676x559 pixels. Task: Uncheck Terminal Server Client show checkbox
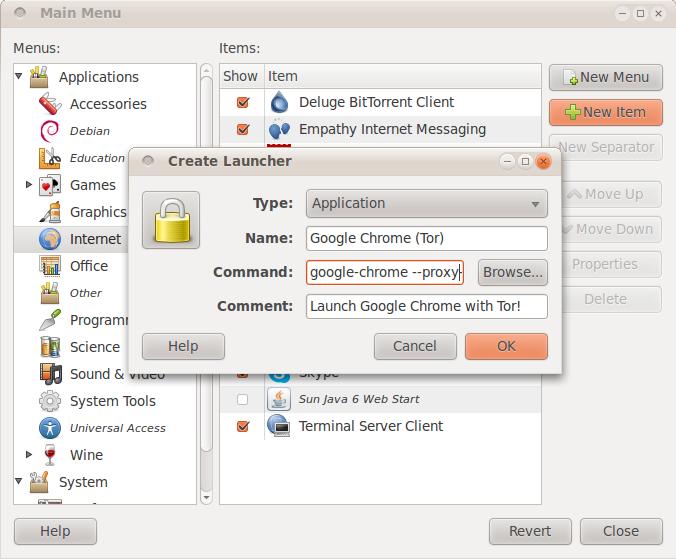[x=243, y=426]
